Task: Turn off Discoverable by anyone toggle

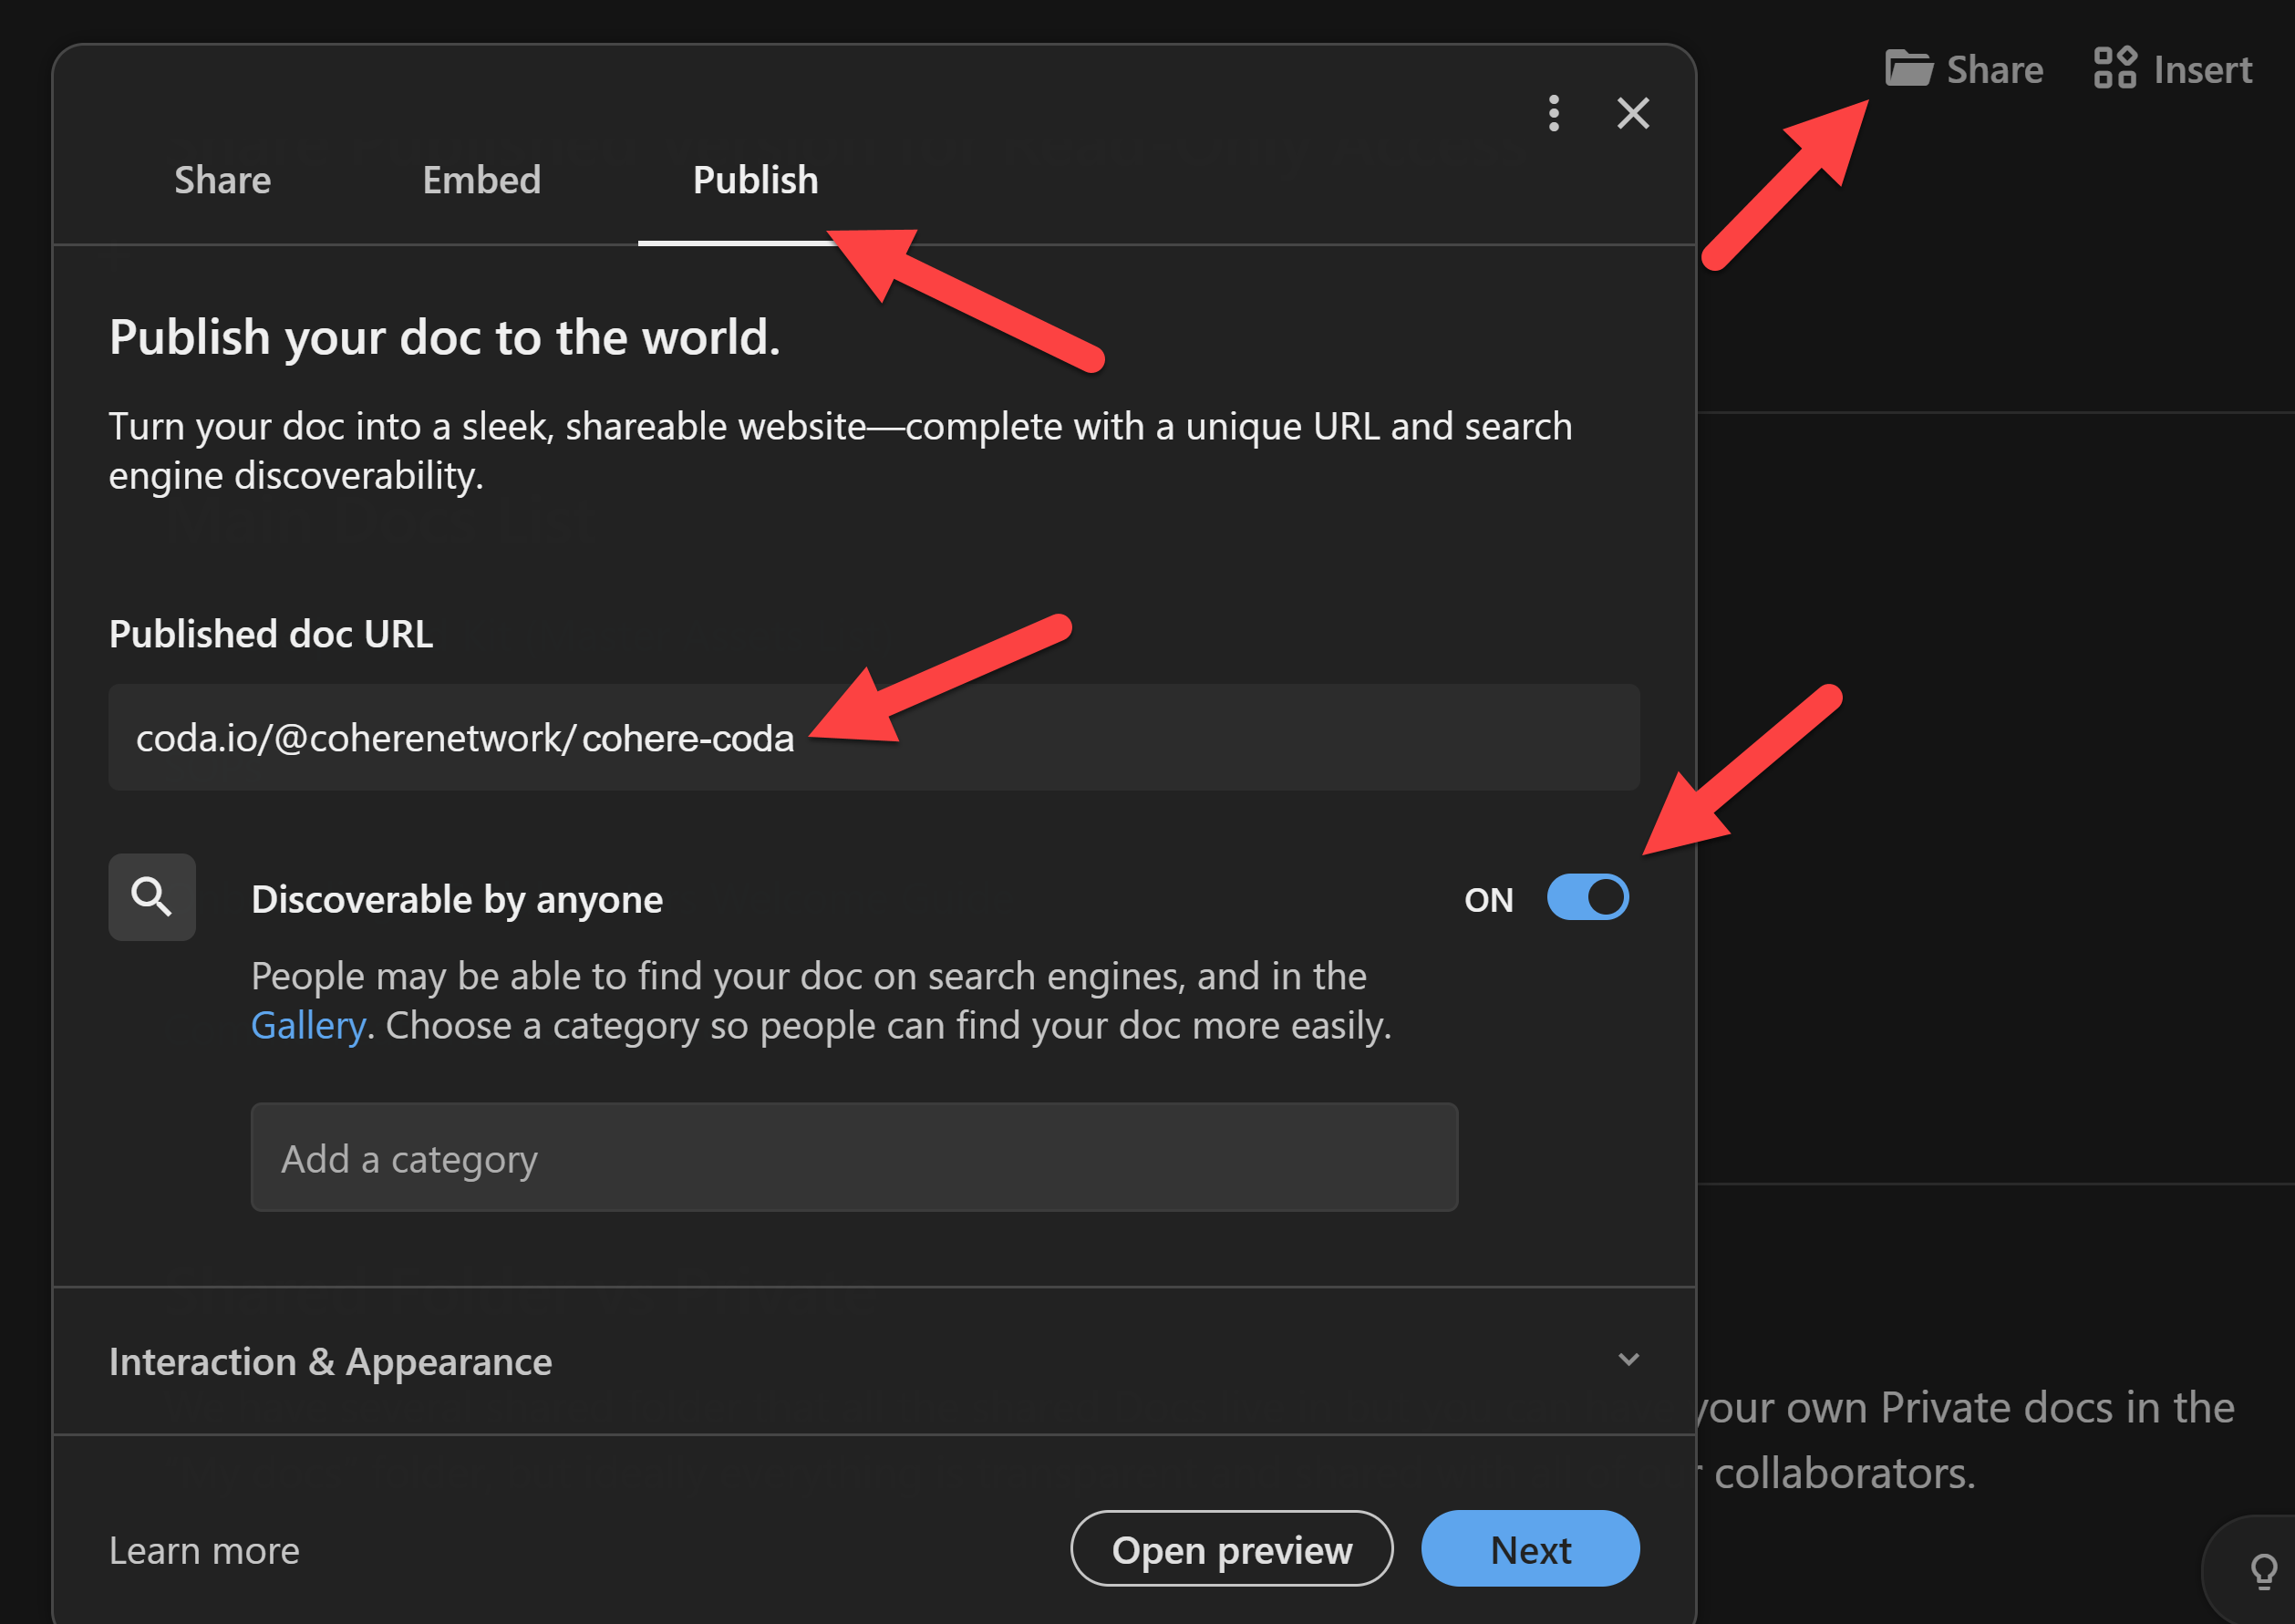Action: pyautogui.click(x=1587, y=897)
